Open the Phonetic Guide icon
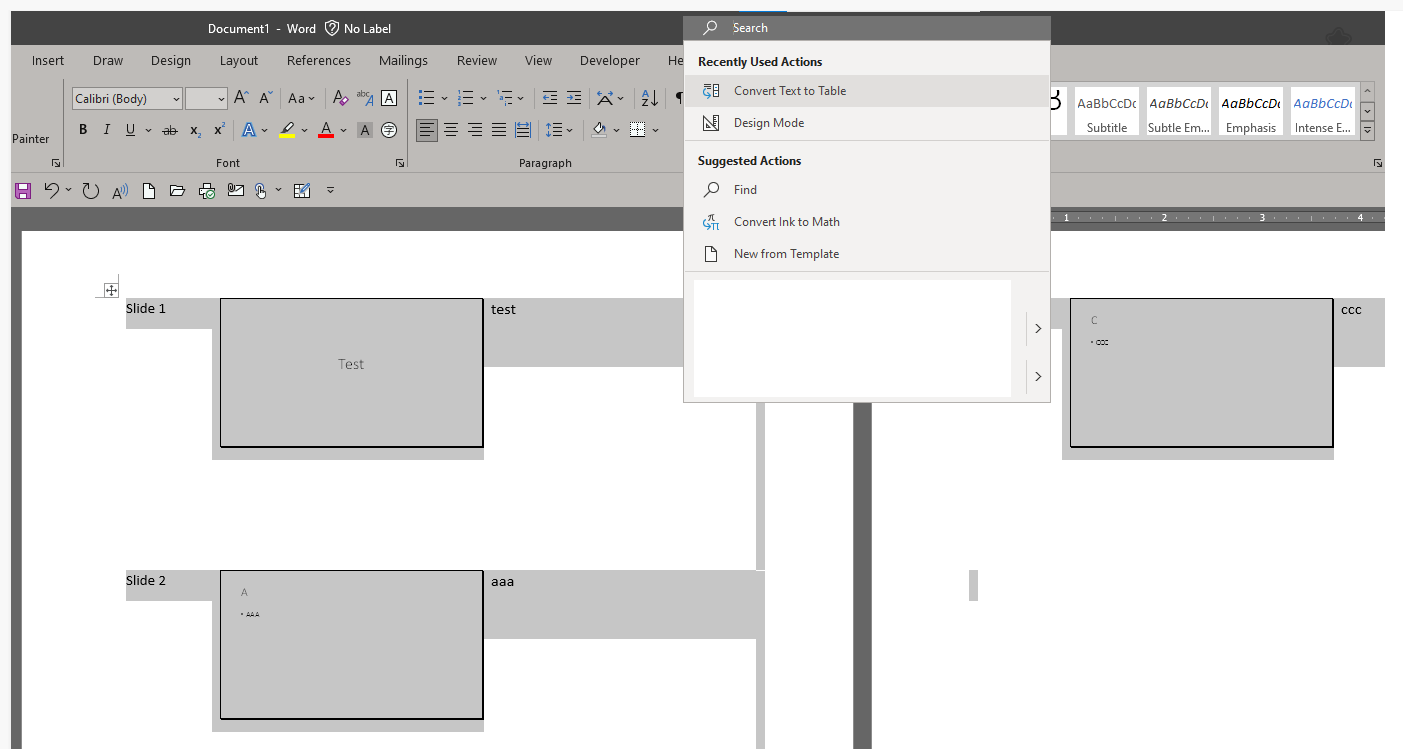The height and width of the screenshot is (749, 1403). click(365, 98)
